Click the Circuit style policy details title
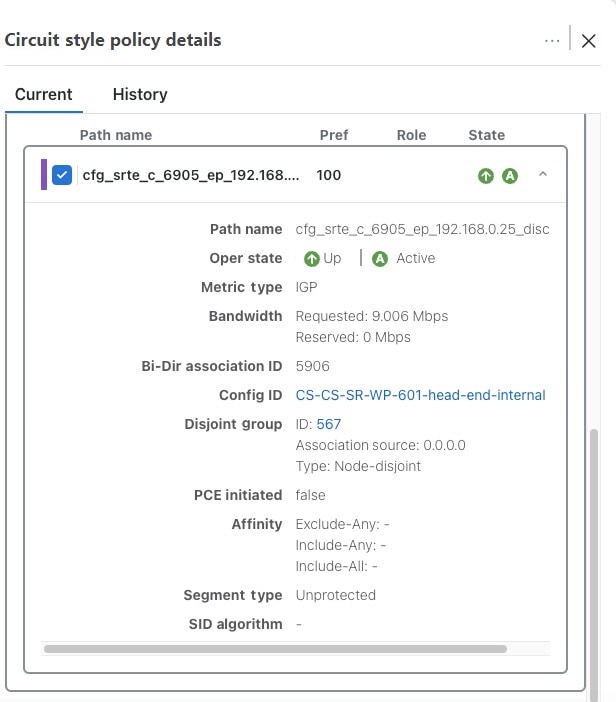The image size is (616, 702). (x=113, y=40)
